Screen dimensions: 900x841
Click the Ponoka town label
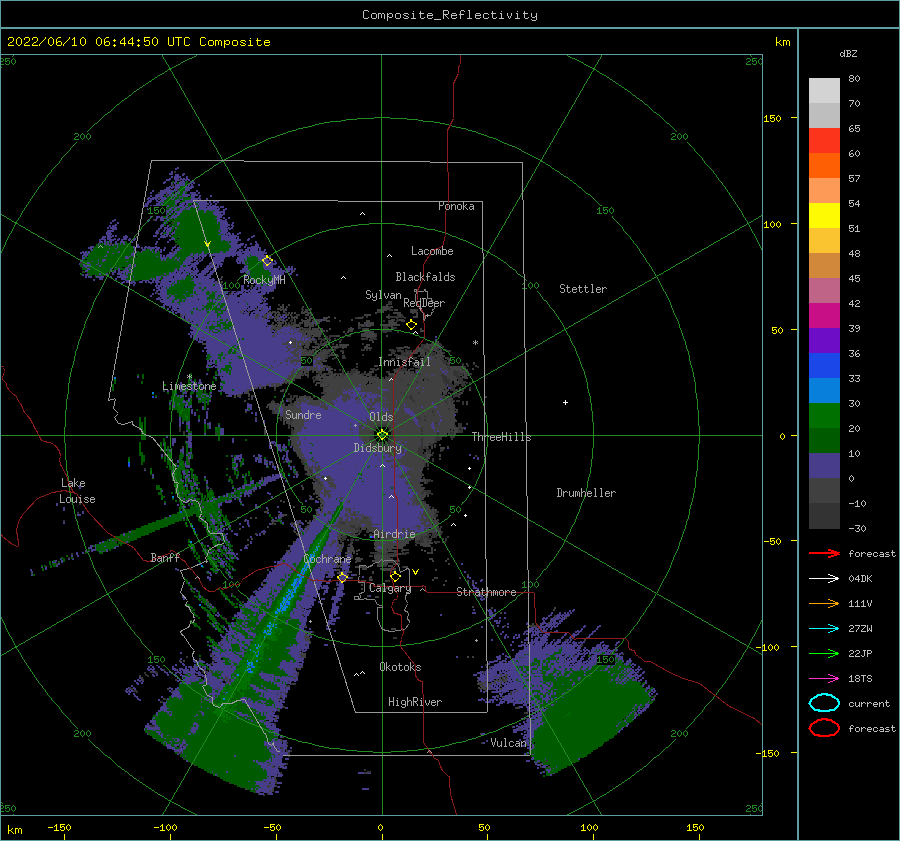coord(456,206)
